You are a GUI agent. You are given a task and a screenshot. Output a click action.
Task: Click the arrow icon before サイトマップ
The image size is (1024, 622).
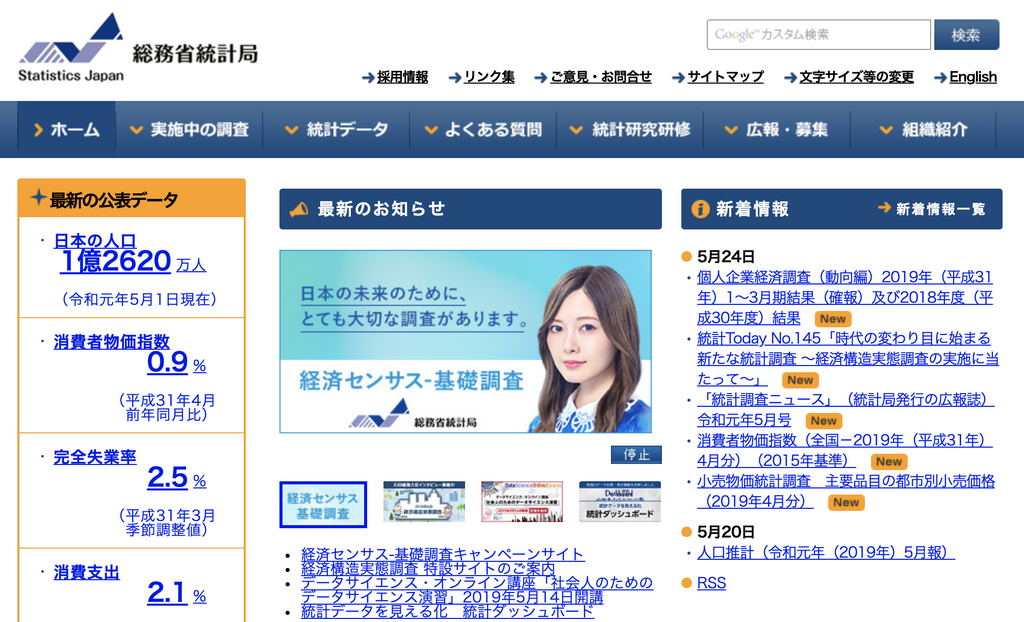[678, 77]
